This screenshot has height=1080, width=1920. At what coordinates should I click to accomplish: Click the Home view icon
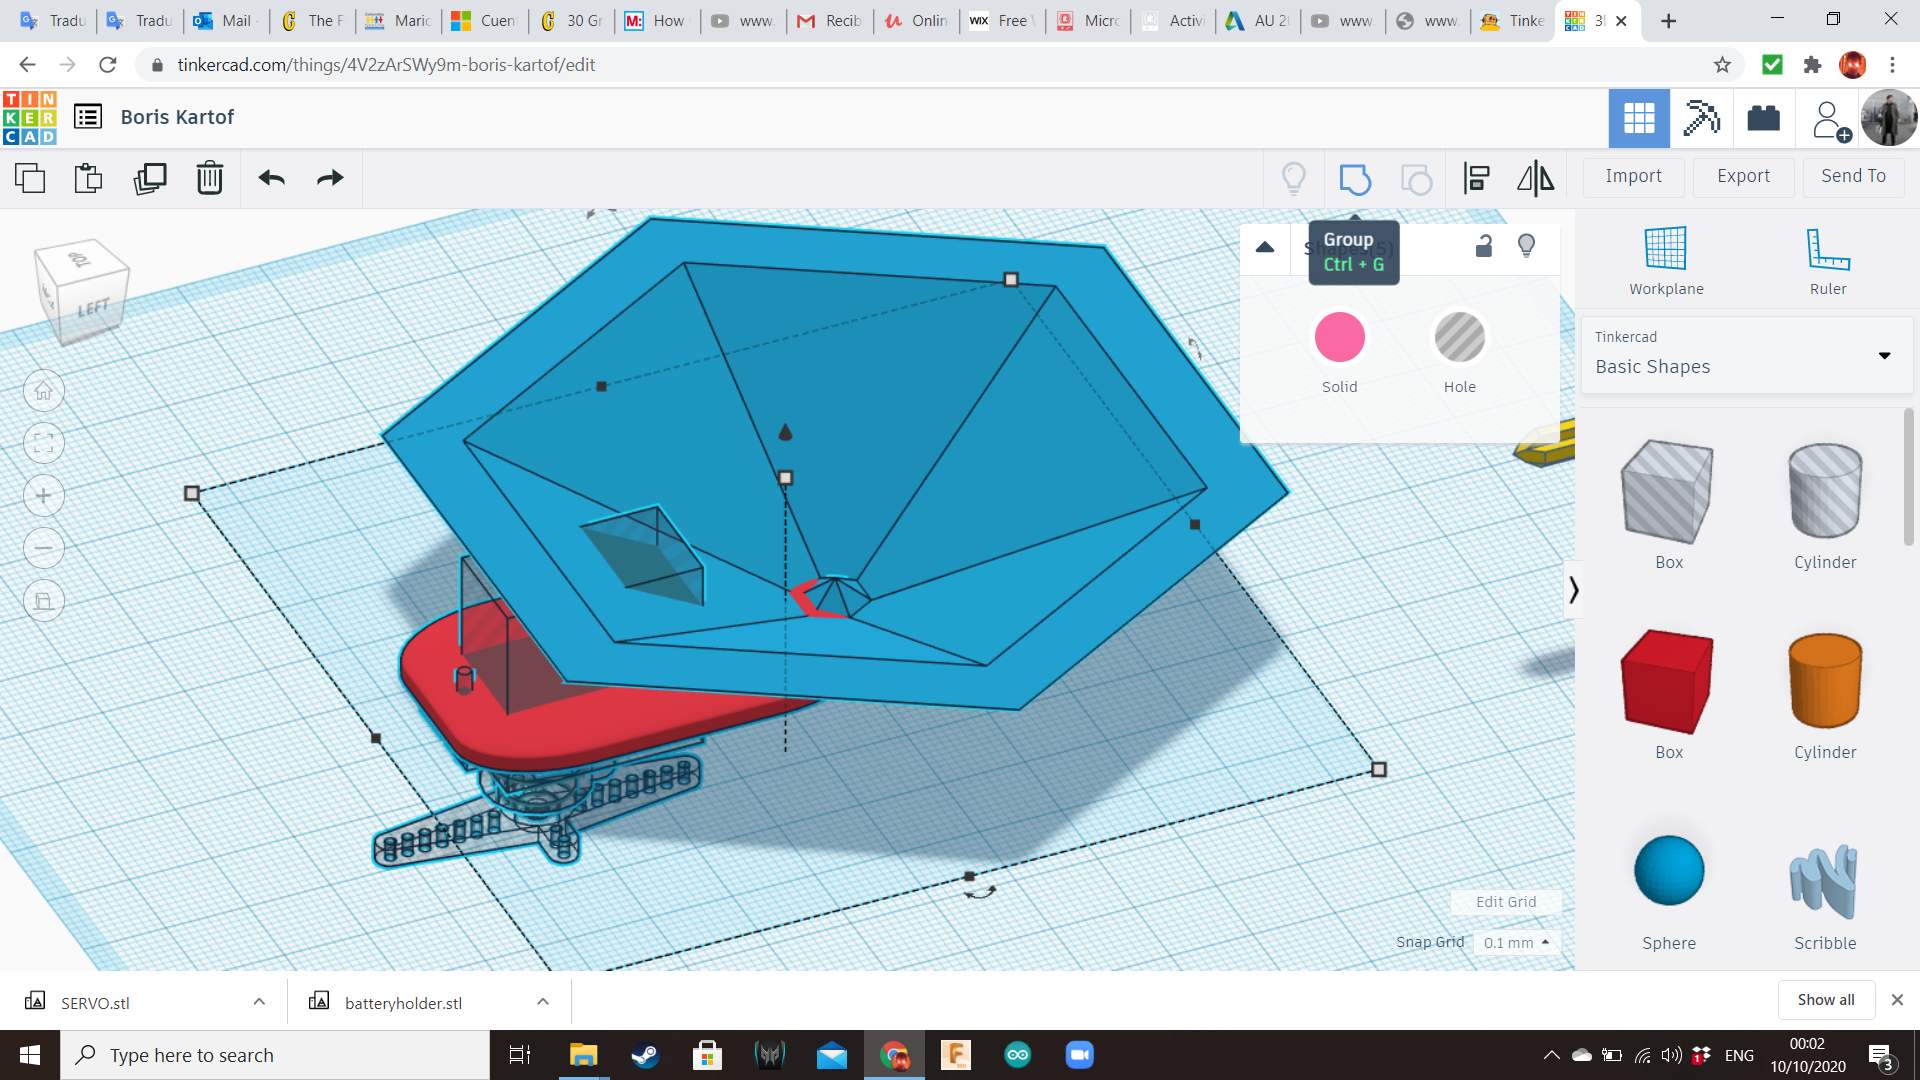click(x=44, y=391)
